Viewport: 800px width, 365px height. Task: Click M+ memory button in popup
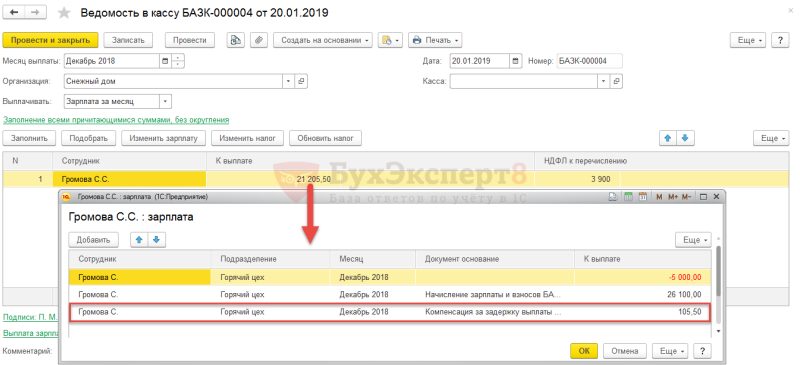tap(672, 197)
